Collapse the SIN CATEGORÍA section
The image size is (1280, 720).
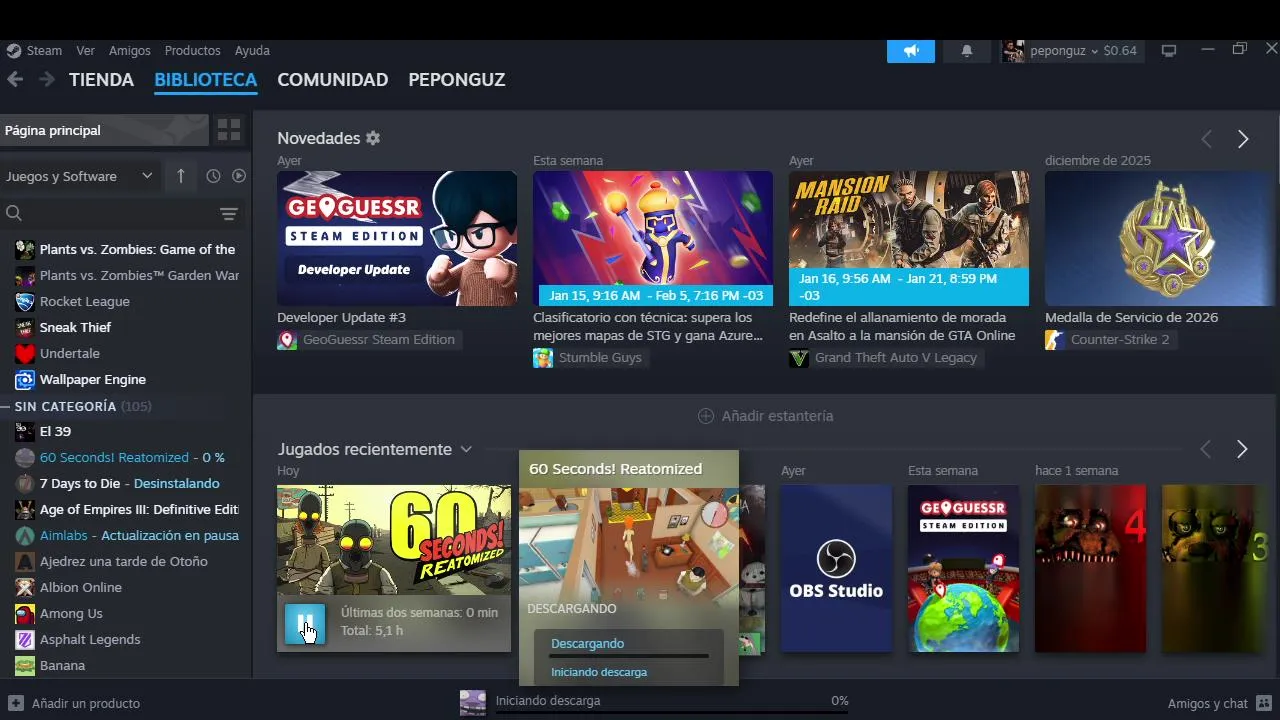5,406
